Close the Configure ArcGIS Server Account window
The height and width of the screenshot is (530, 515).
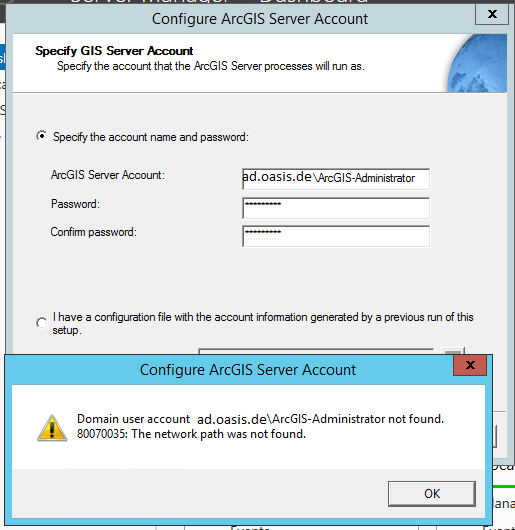[x=492, y=14]
